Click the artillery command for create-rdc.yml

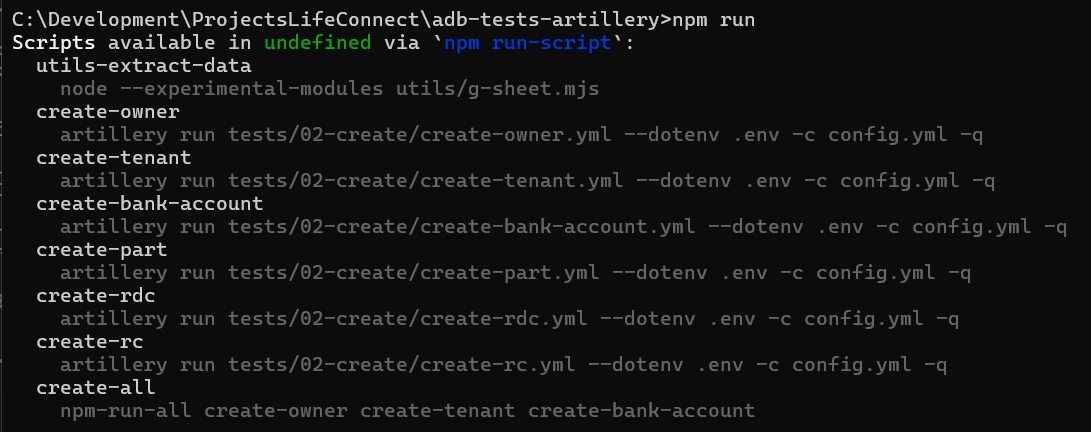(509, 319)
